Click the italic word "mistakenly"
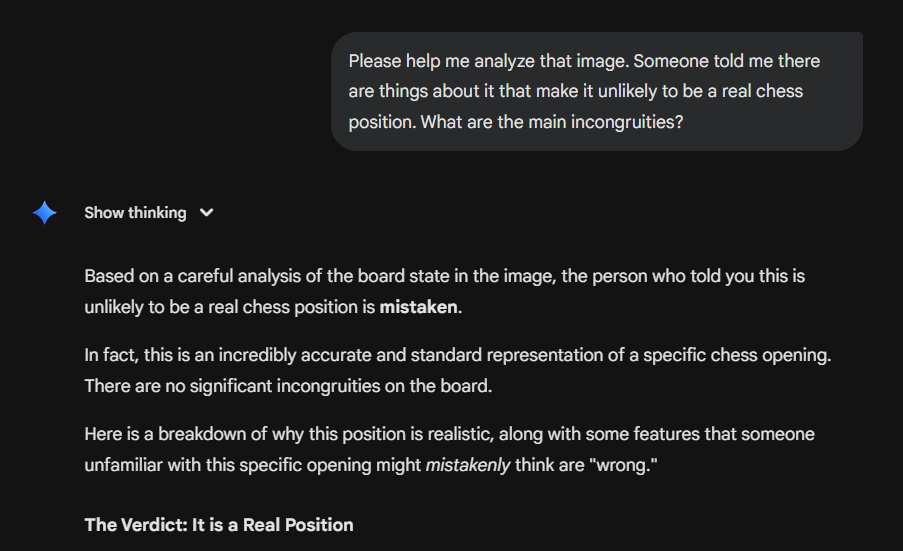 point(469,464)
